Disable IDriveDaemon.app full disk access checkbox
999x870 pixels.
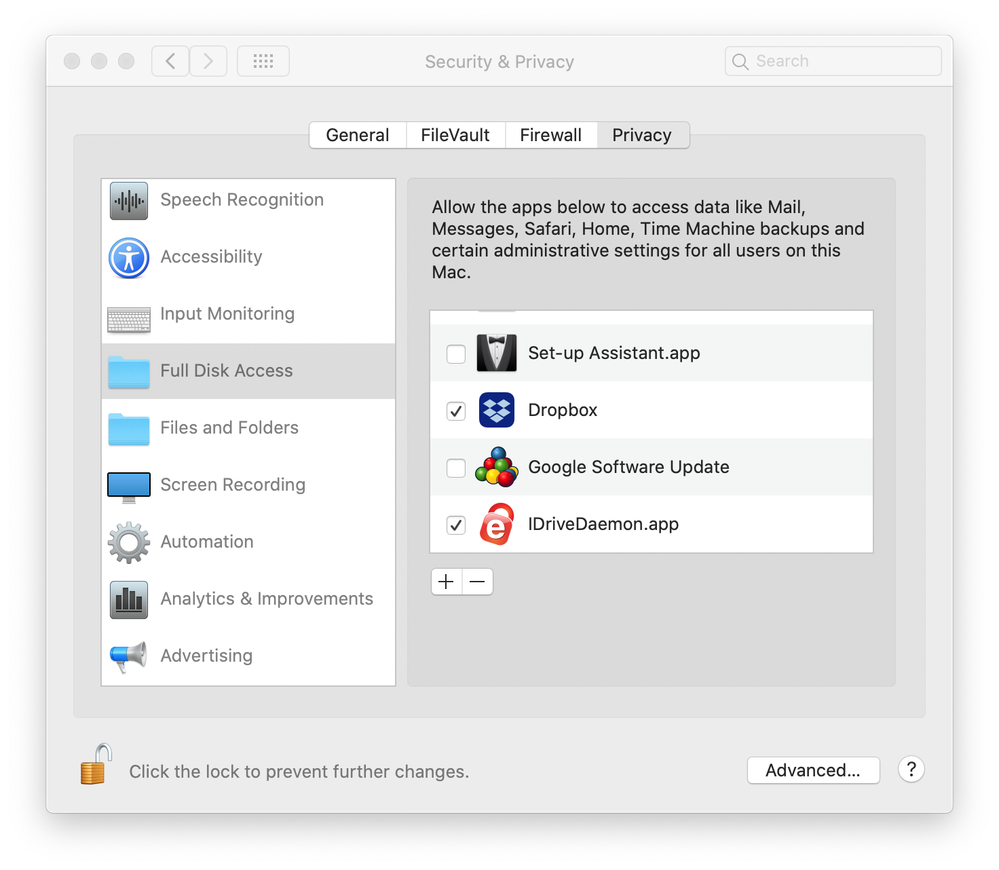[456, 525]
